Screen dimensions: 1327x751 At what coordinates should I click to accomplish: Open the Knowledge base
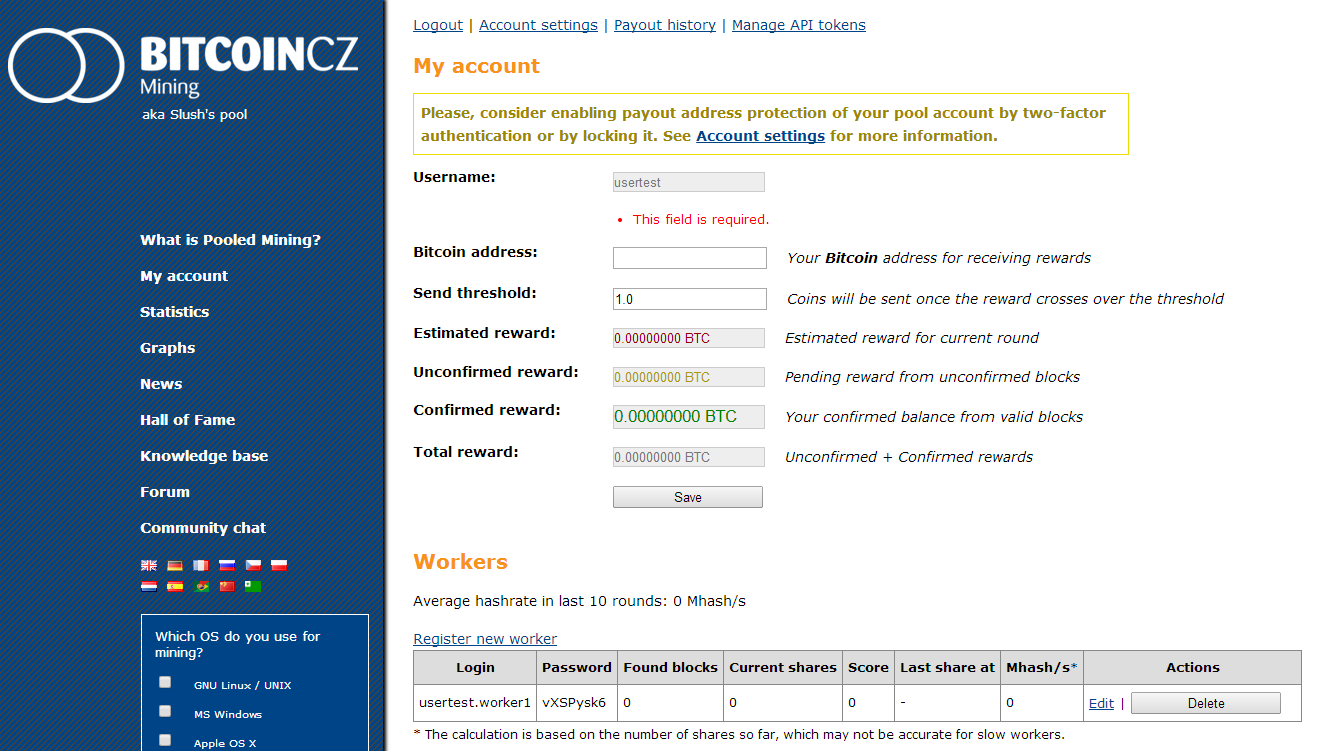click(204, 456)
